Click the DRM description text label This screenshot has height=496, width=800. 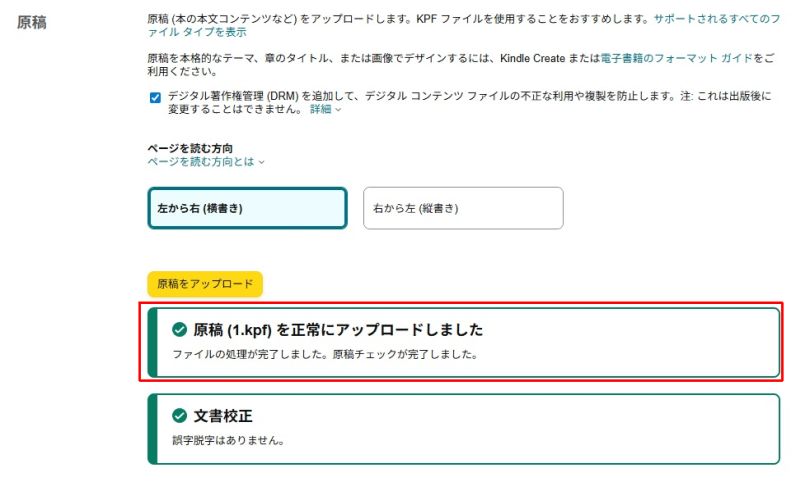click(469, 103)
